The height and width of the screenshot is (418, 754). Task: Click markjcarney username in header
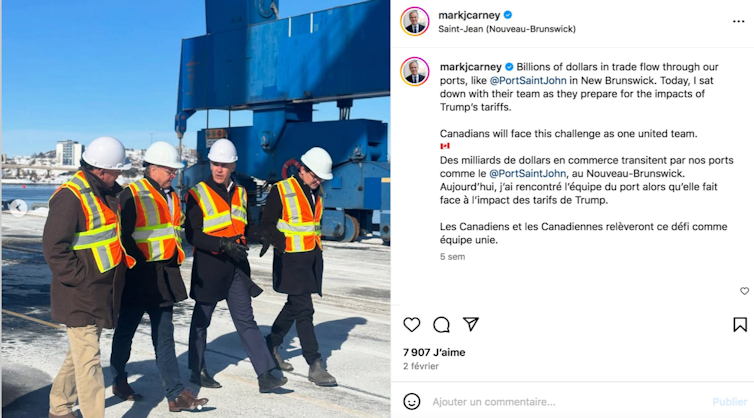469,15
